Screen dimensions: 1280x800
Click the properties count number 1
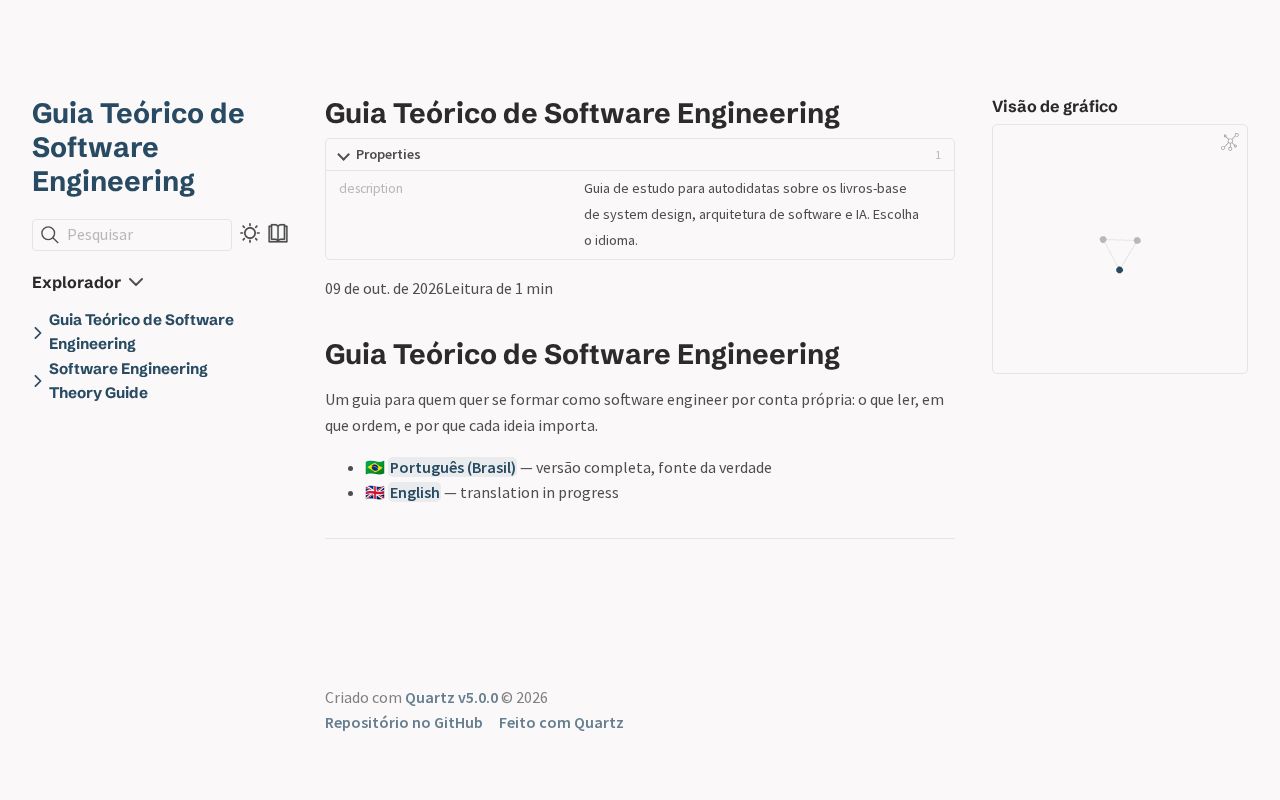938,155
